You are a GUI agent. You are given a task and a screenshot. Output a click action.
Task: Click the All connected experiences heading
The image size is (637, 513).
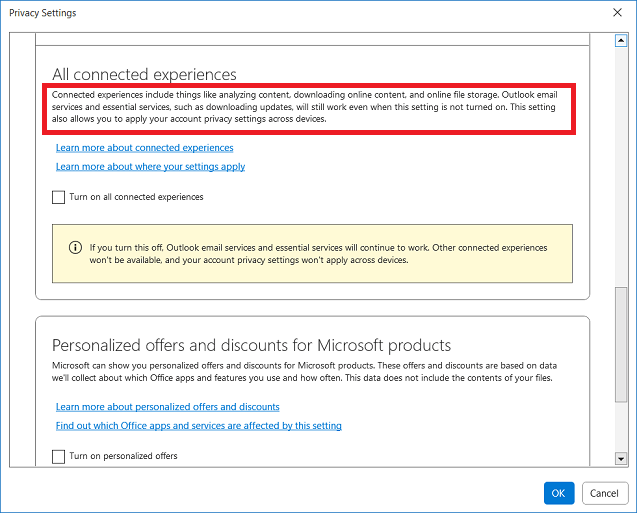144,74
